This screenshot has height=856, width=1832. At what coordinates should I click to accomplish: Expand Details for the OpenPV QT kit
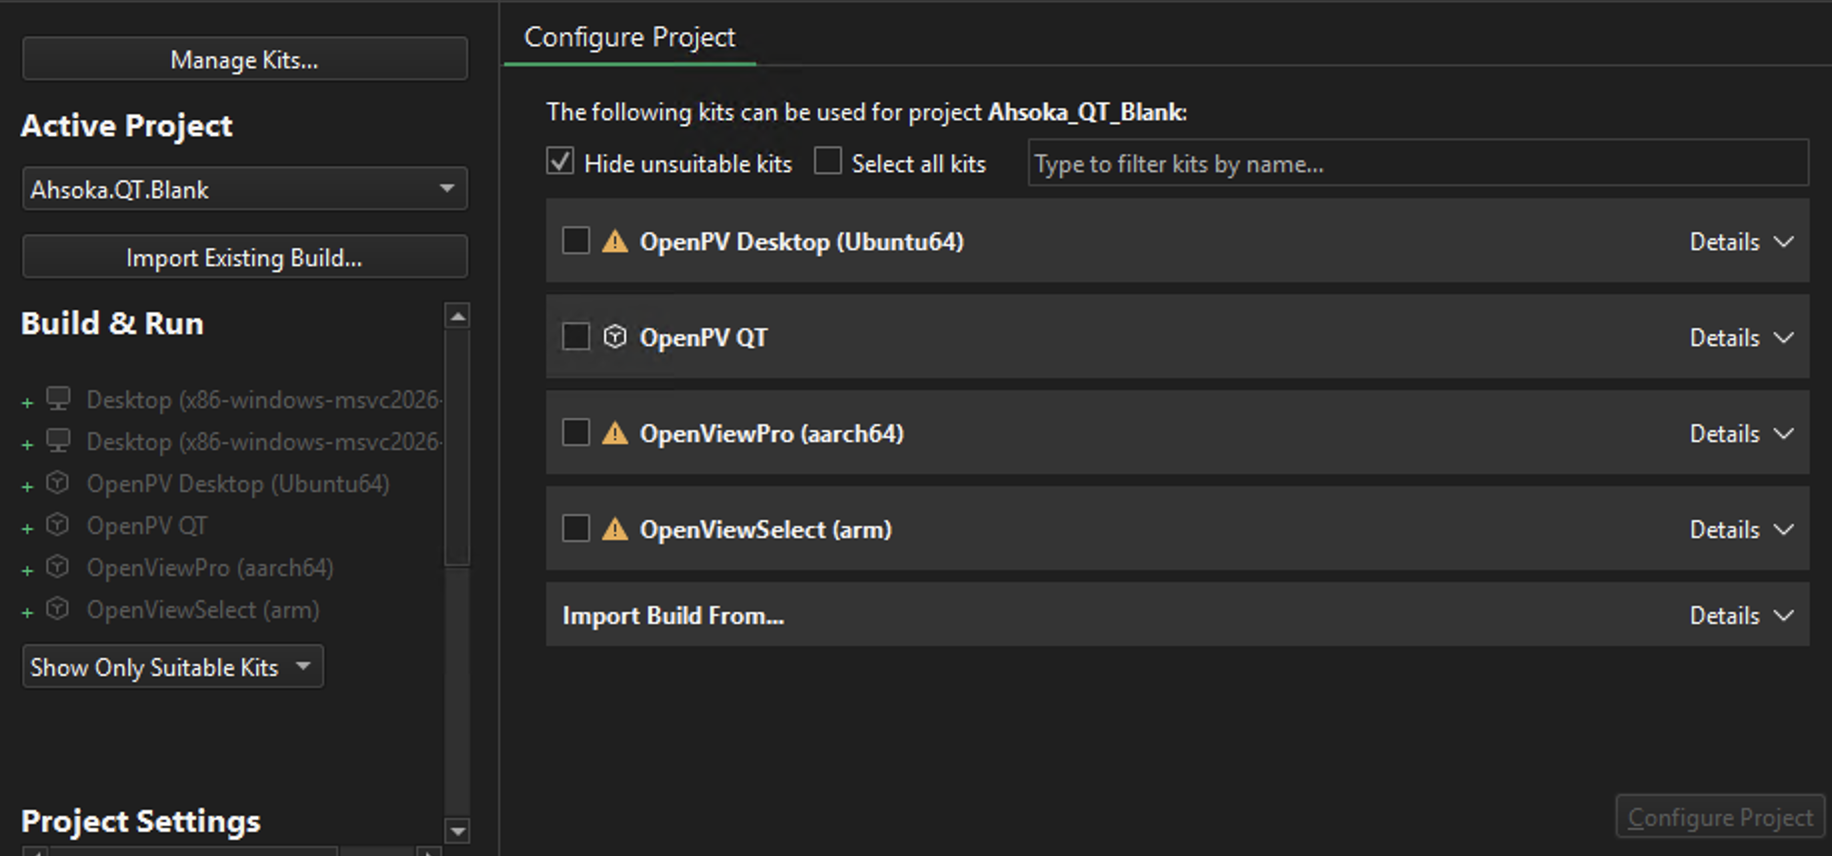click(1741, 338)
